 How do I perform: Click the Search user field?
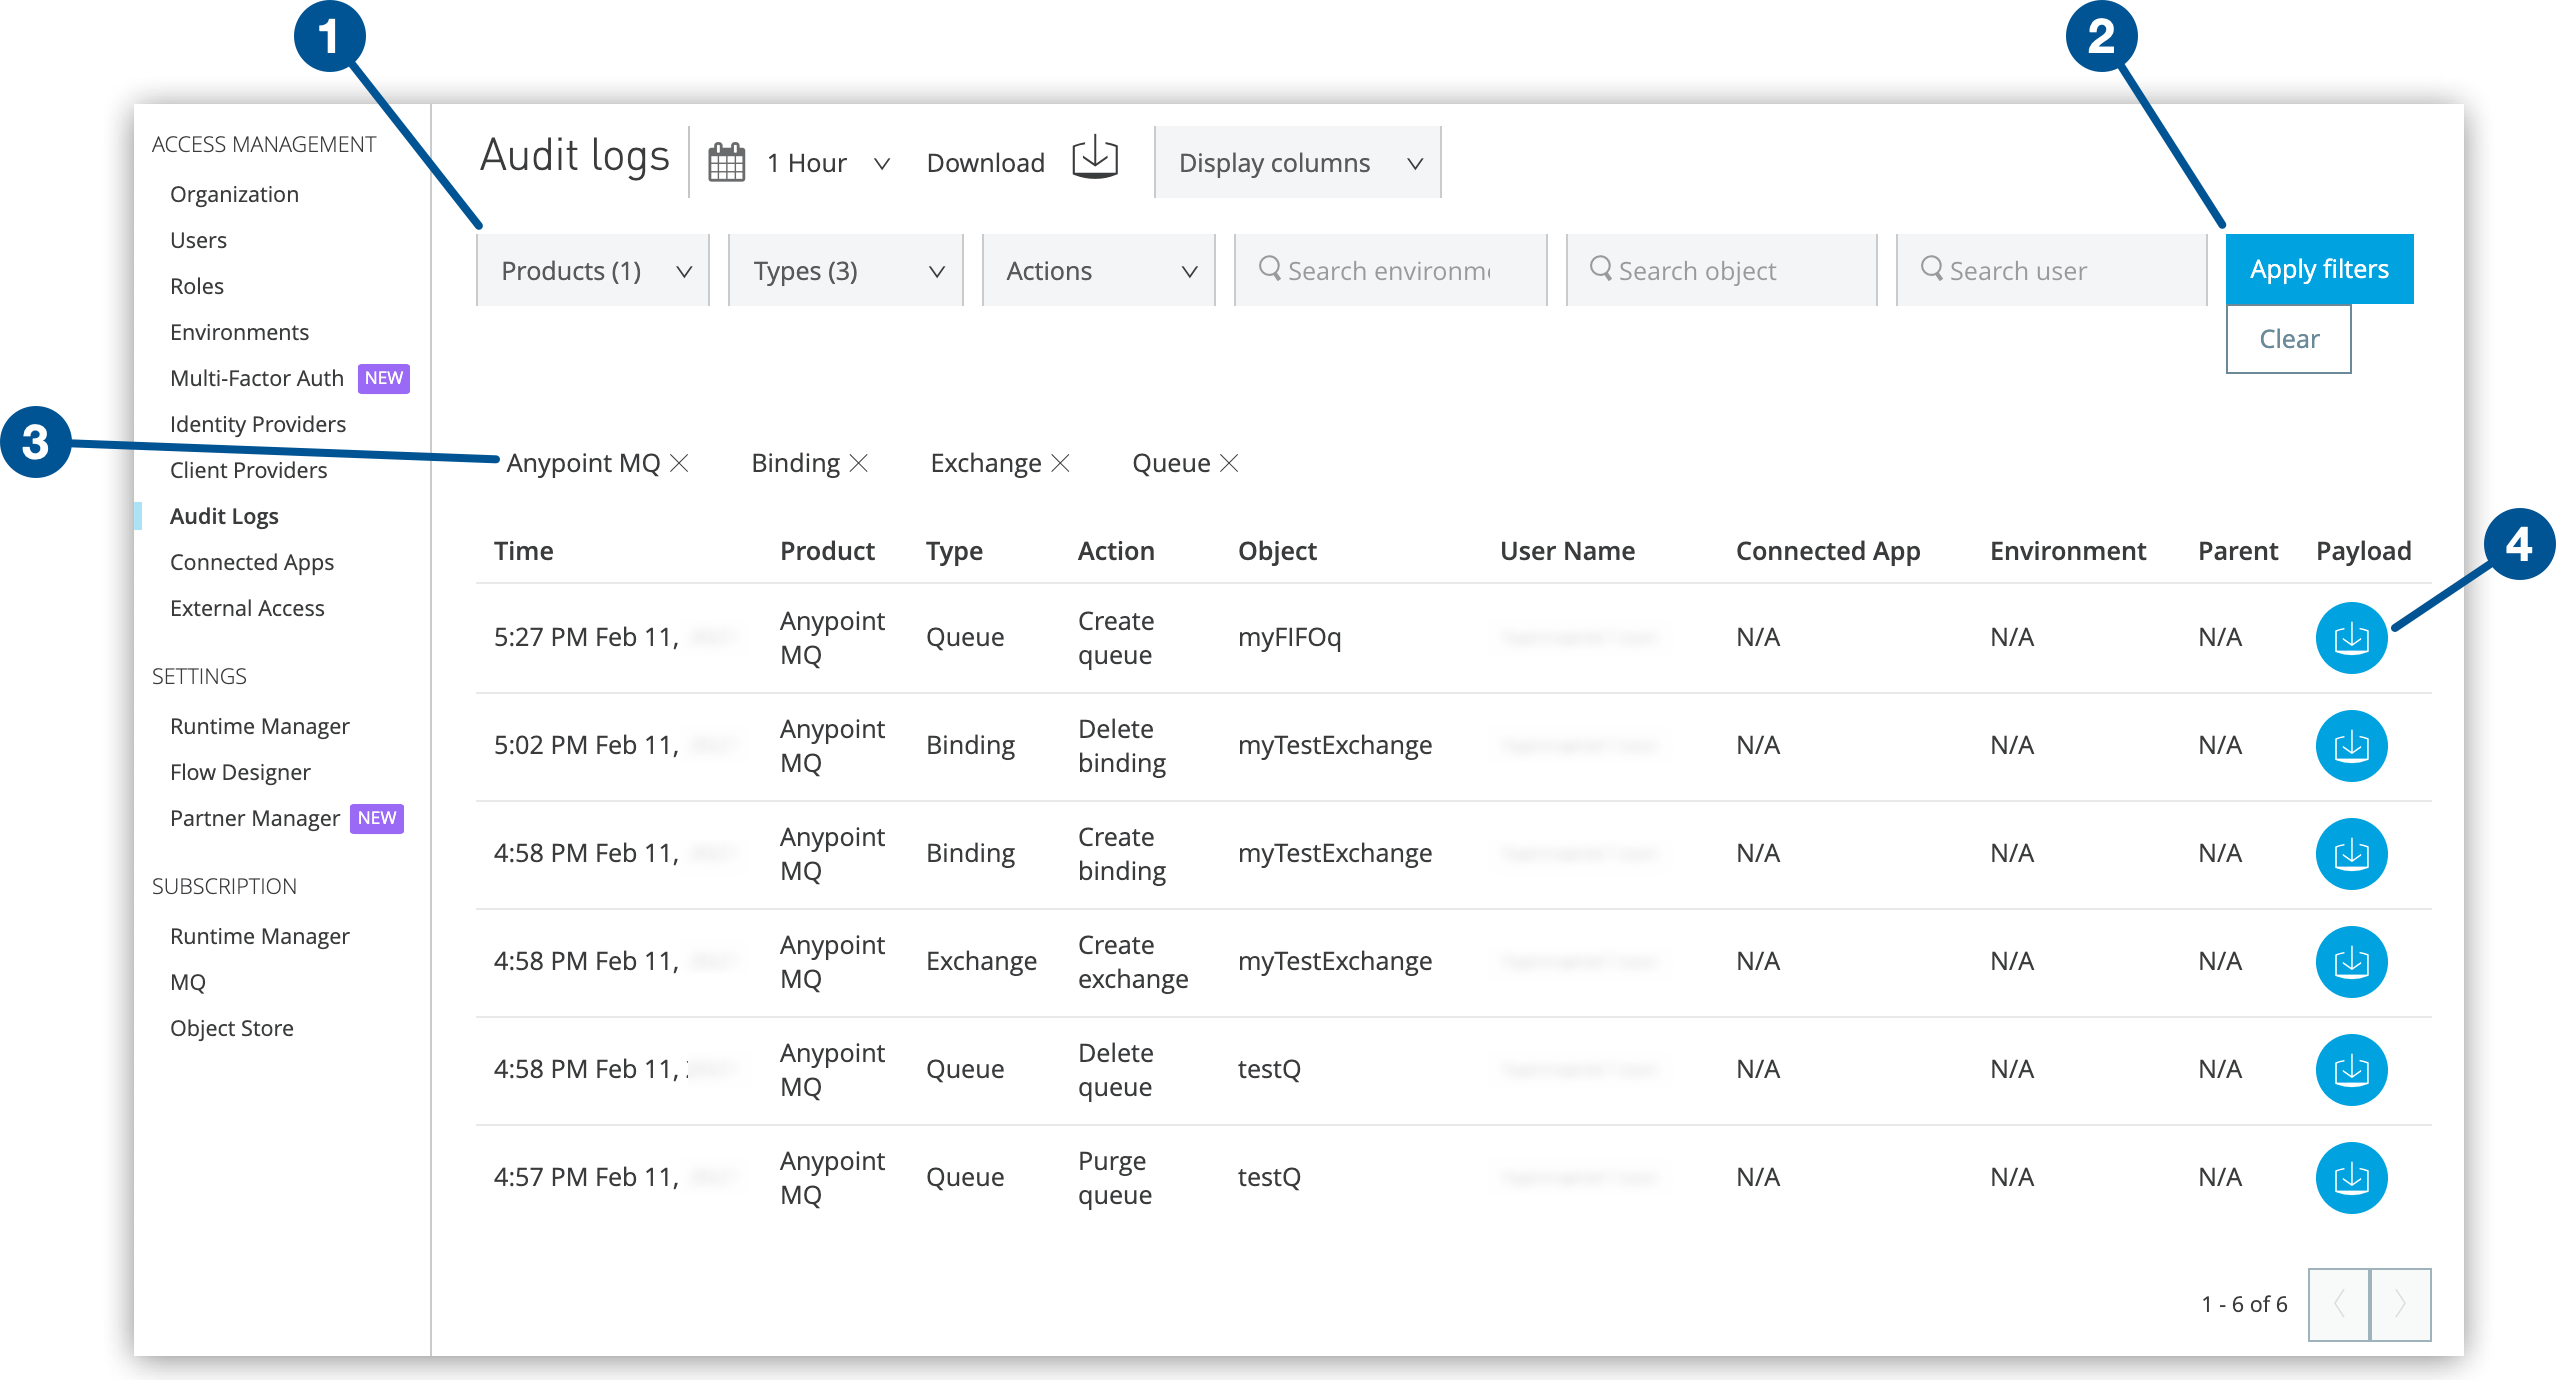[x=2052, y=270]
